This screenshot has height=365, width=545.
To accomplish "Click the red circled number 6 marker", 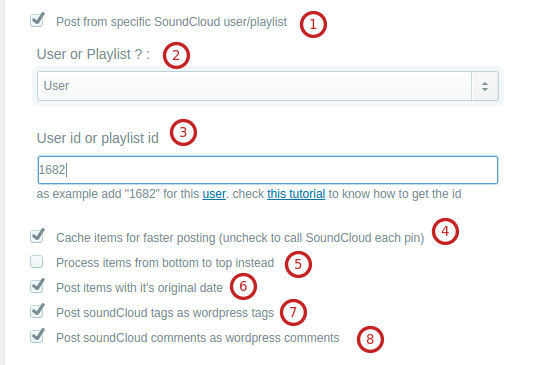I will click(243, 286).
